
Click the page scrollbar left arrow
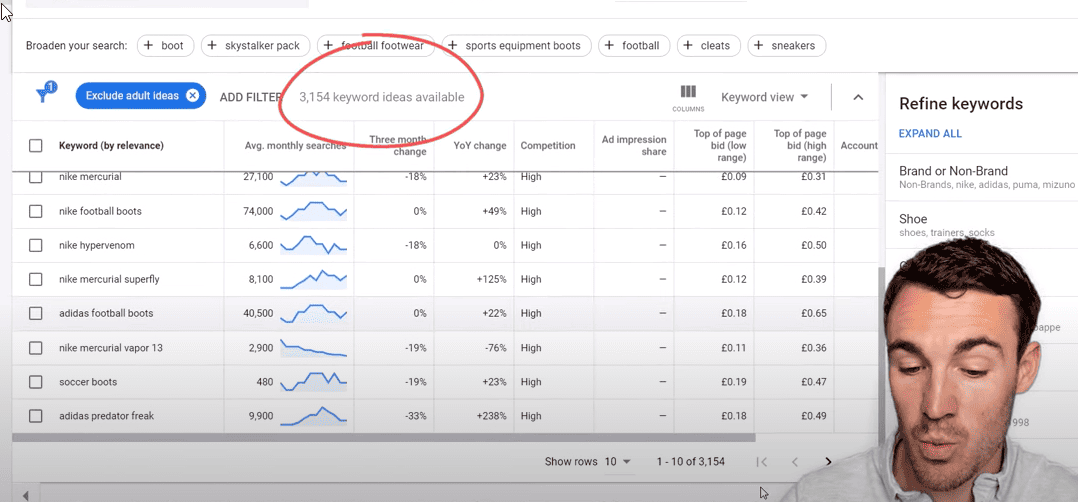[26, 495]
